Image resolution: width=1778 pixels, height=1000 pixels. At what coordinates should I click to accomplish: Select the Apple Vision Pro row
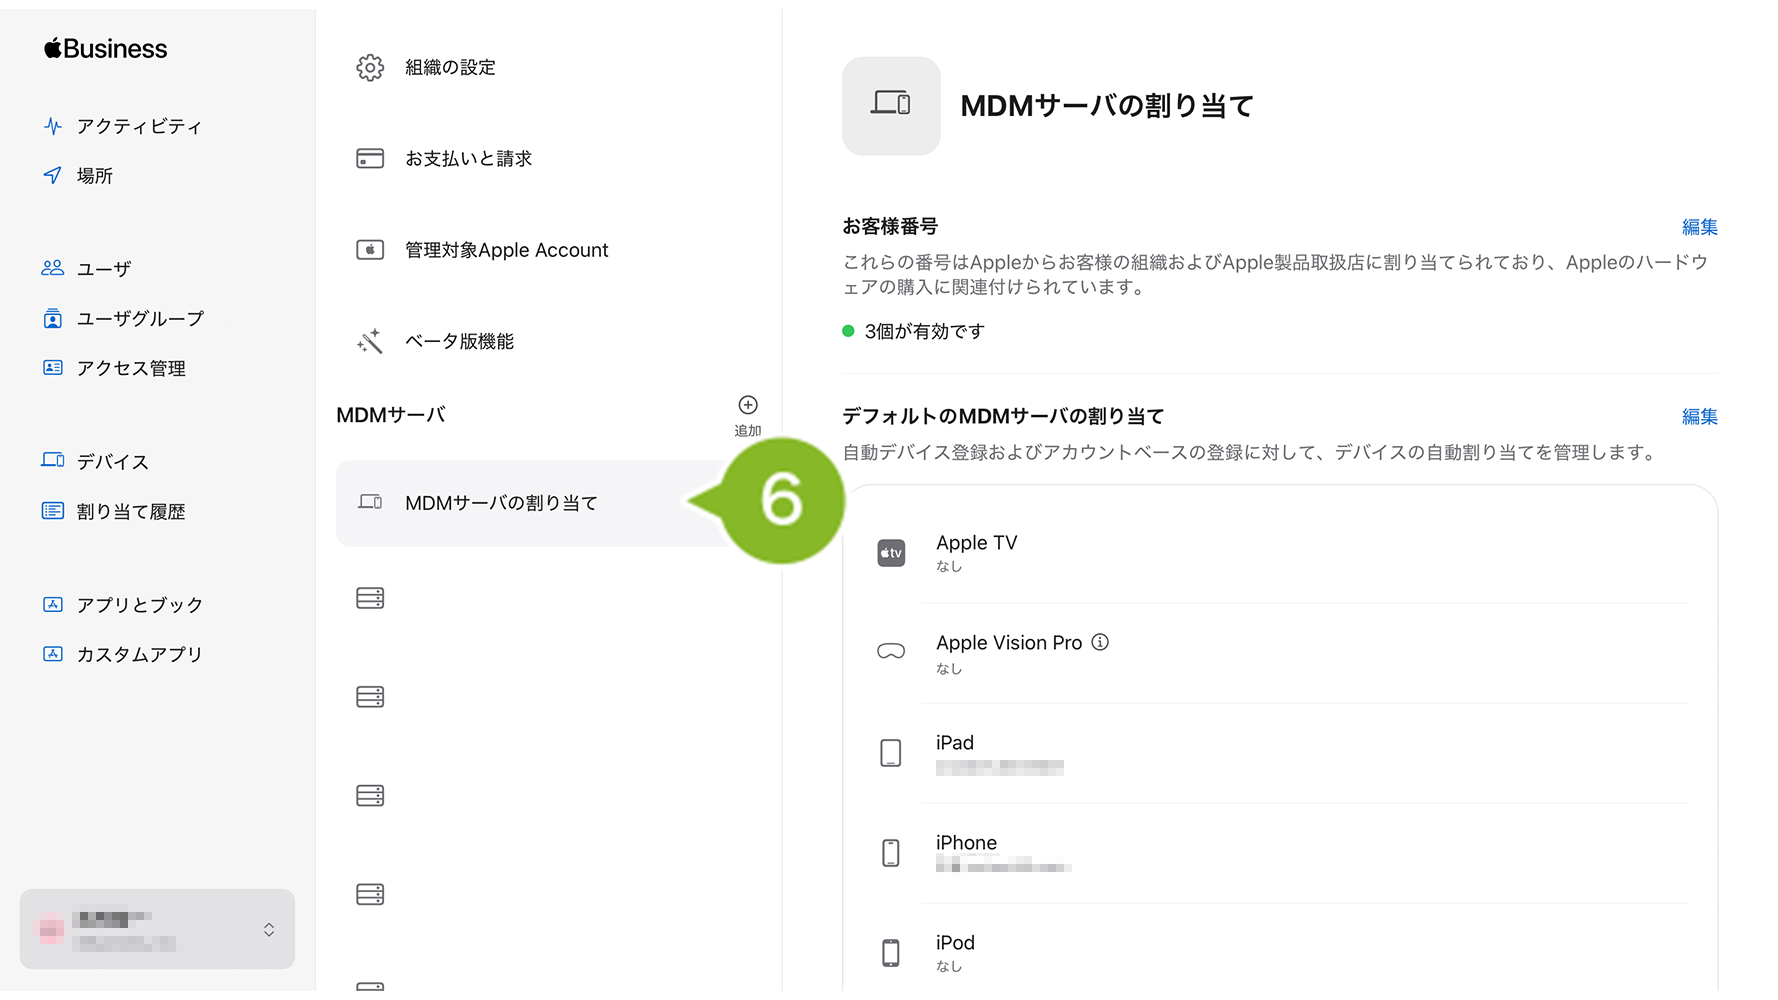[1280, 653]
